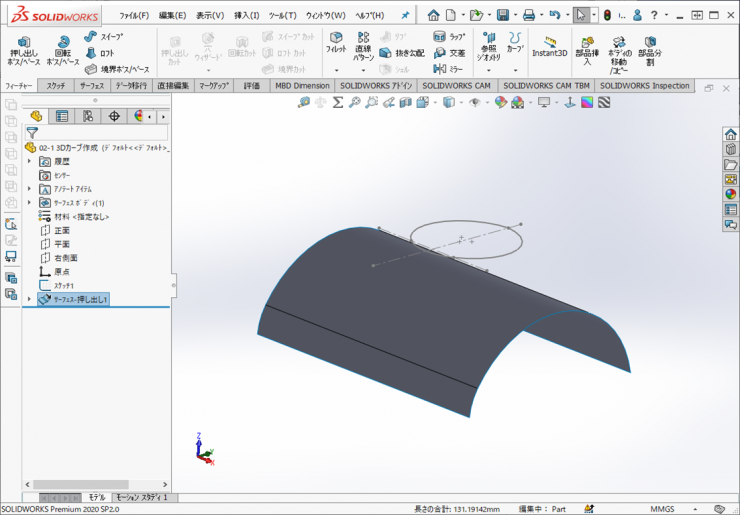Choose the Fillet (フィレット) tool

336,41
